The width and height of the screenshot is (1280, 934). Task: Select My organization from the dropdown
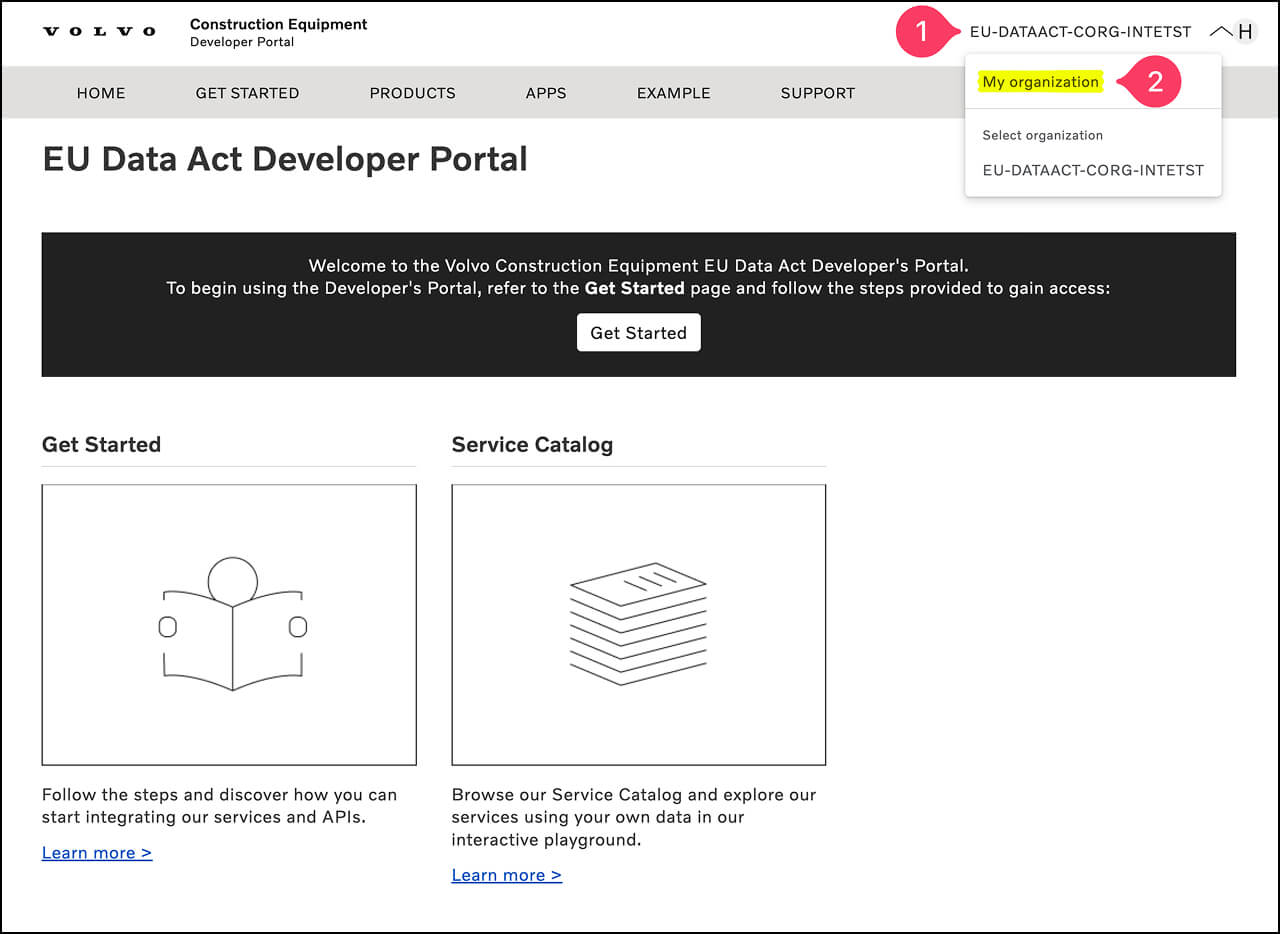pos(1040,82)
